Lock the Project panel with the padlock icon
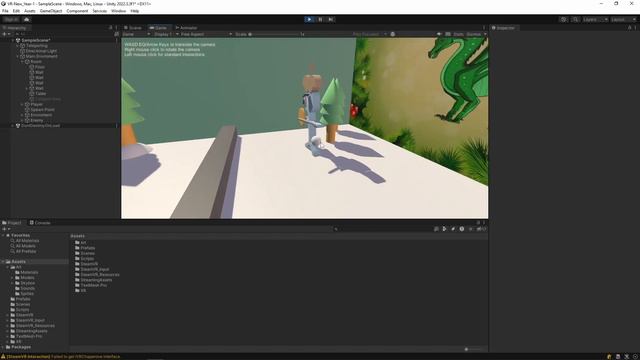The image size is (640, 360). 478,223
